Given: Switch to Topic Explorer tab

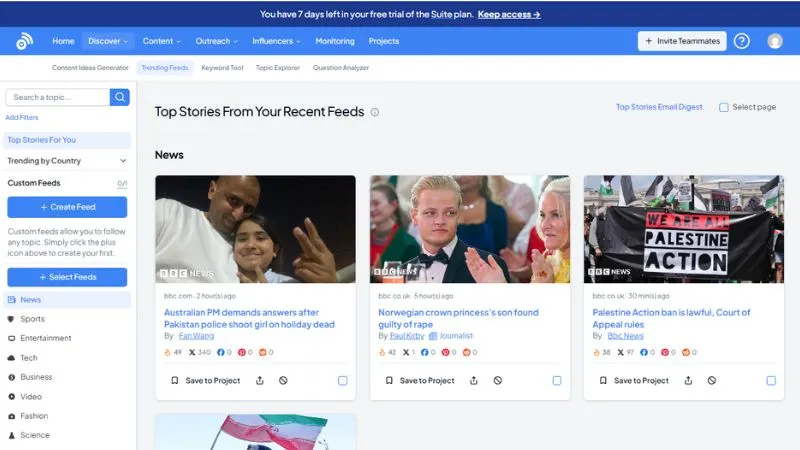Looking at the screenshot, I should (278, 67).
